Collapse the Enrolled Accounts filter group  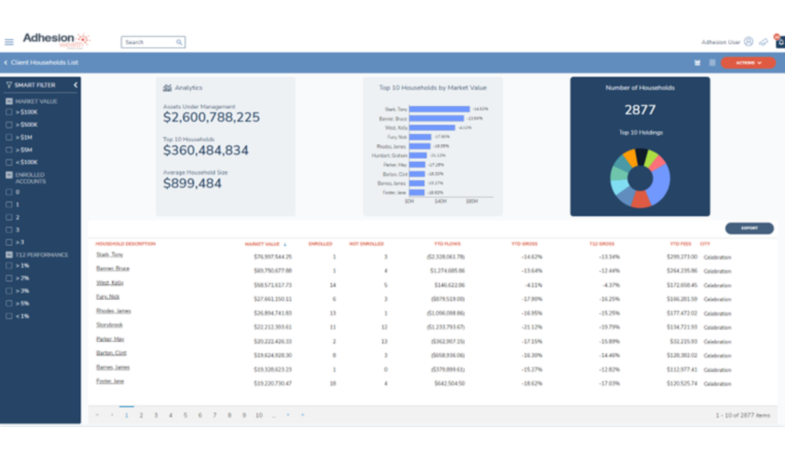pos(10,175)
